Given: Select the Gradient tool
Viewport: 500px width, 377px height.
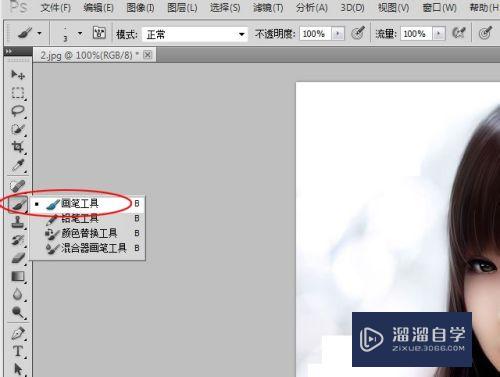Looking at the screenshot, I should pos(18,276).
